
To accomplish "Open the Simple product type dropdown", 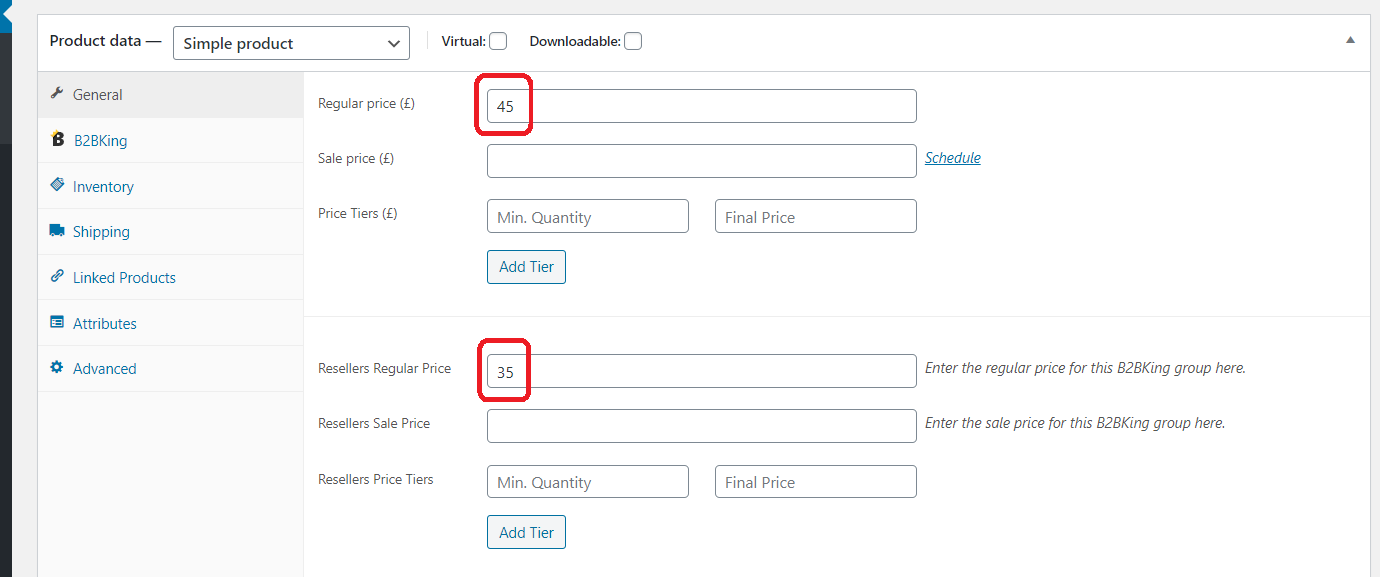I will pyautogui.click(x=291, y=43).
